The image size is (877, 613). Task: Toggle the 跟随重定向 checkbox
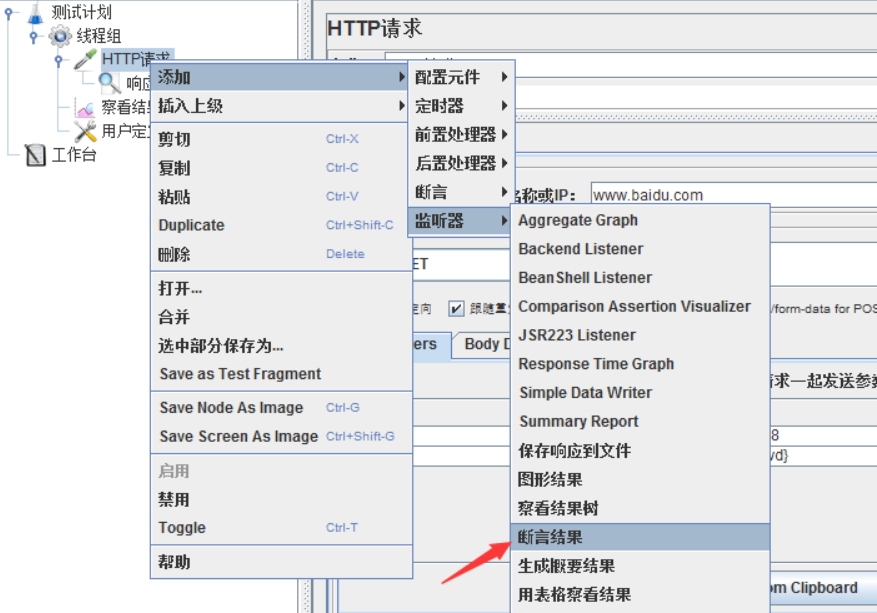click(456, 308)
